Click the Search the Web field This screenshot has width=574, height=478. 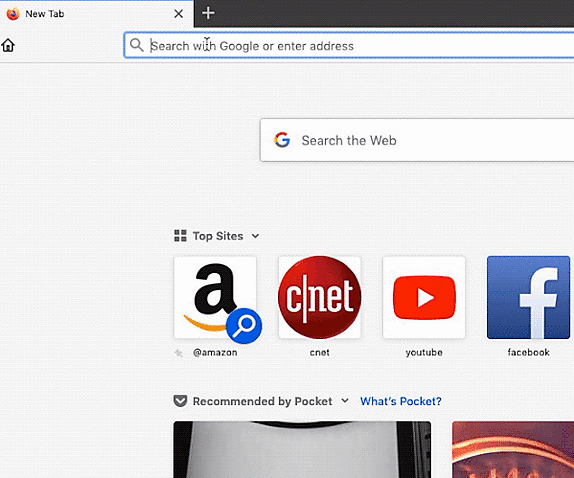coord(417,140)
